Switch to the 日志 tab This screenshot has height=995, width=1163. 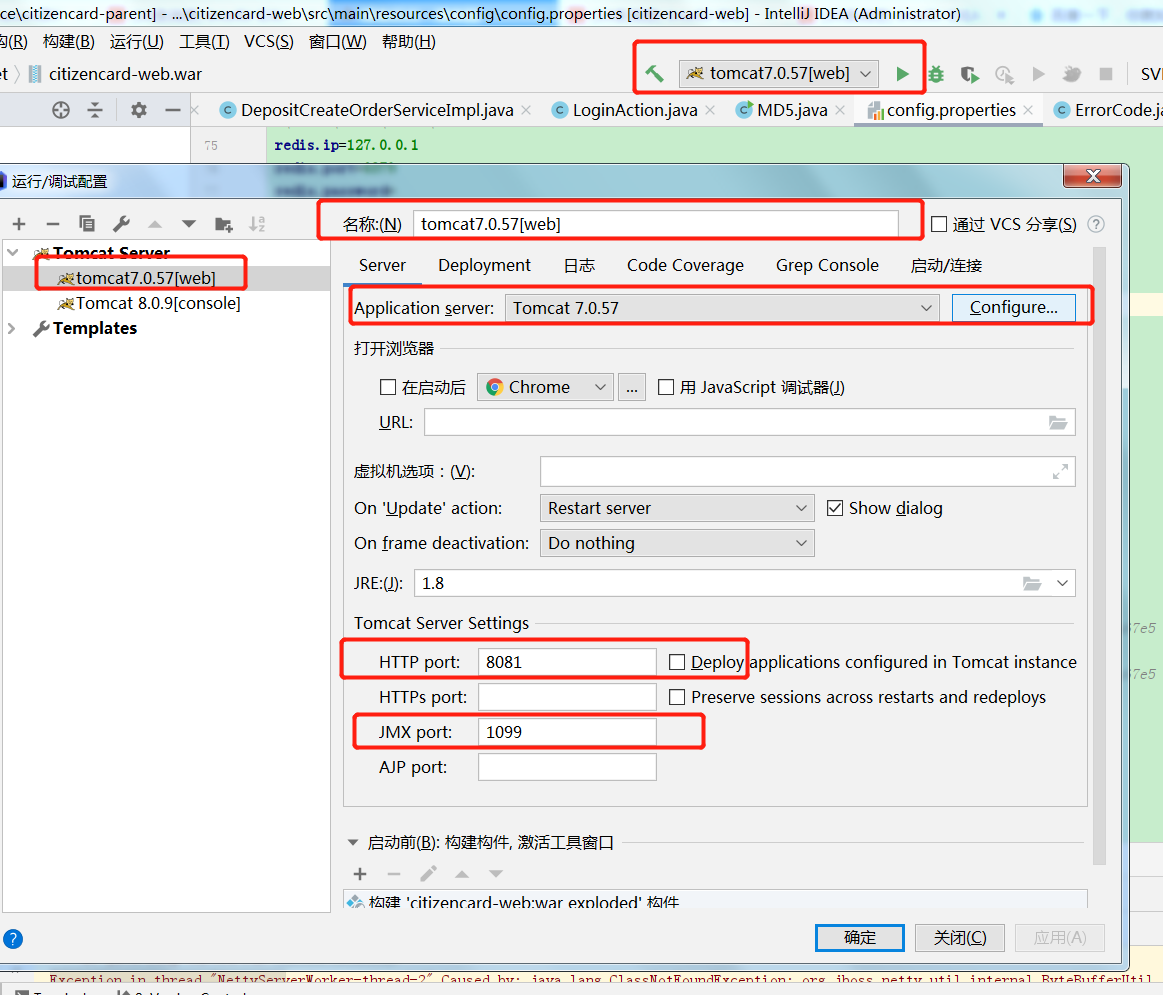click(x=579, y=266)
